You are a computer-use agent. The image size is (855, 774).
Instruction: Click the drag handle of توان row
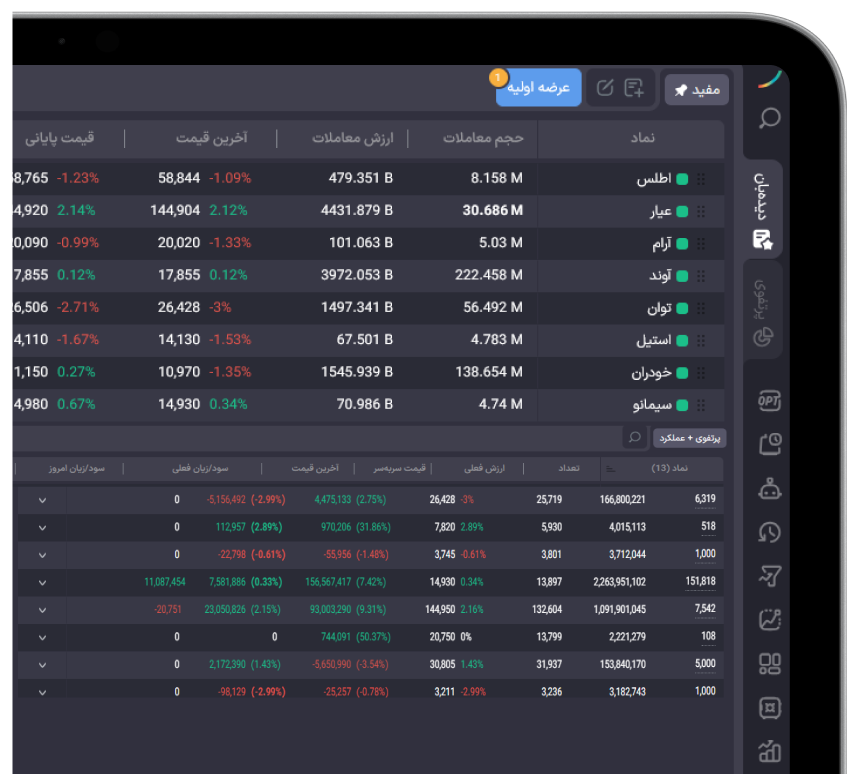(701, 308)
